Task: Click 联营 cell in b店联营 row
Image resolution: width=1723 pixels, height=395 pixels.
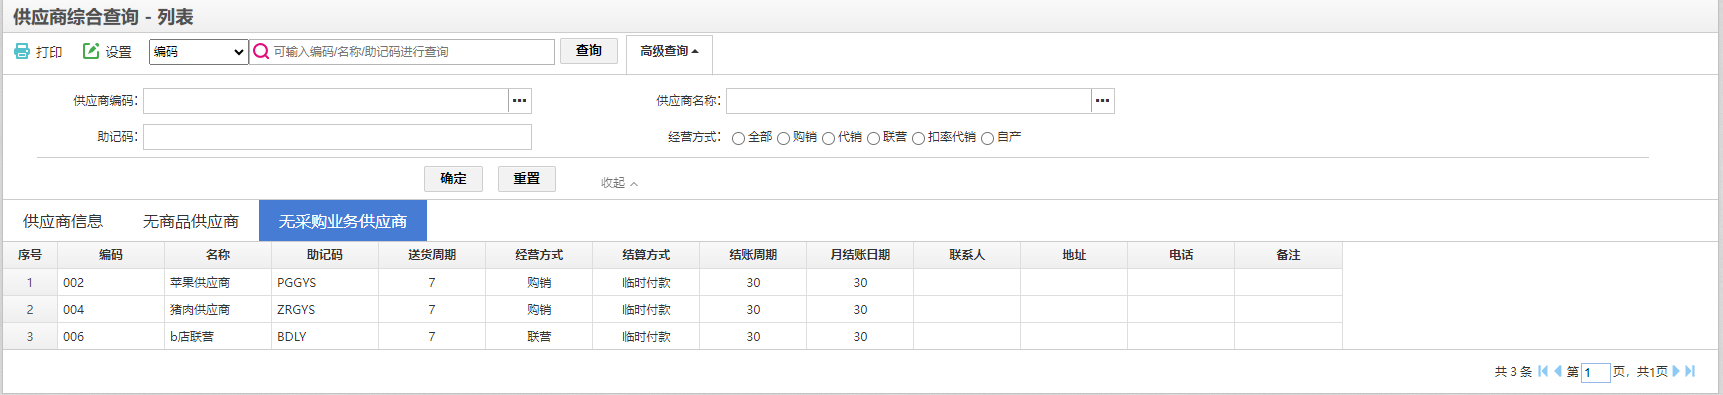Action: click(x=539, y=337)
